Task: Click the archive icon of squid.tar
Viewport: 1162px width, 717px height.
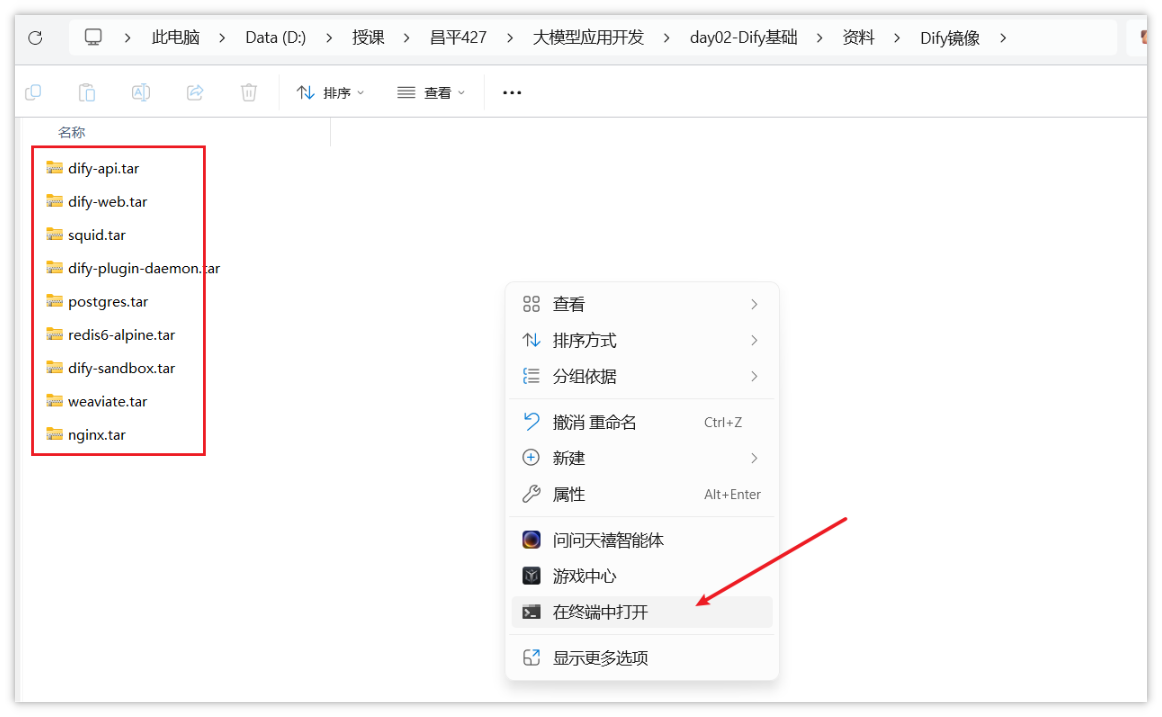Action: [x=54, y=234]
